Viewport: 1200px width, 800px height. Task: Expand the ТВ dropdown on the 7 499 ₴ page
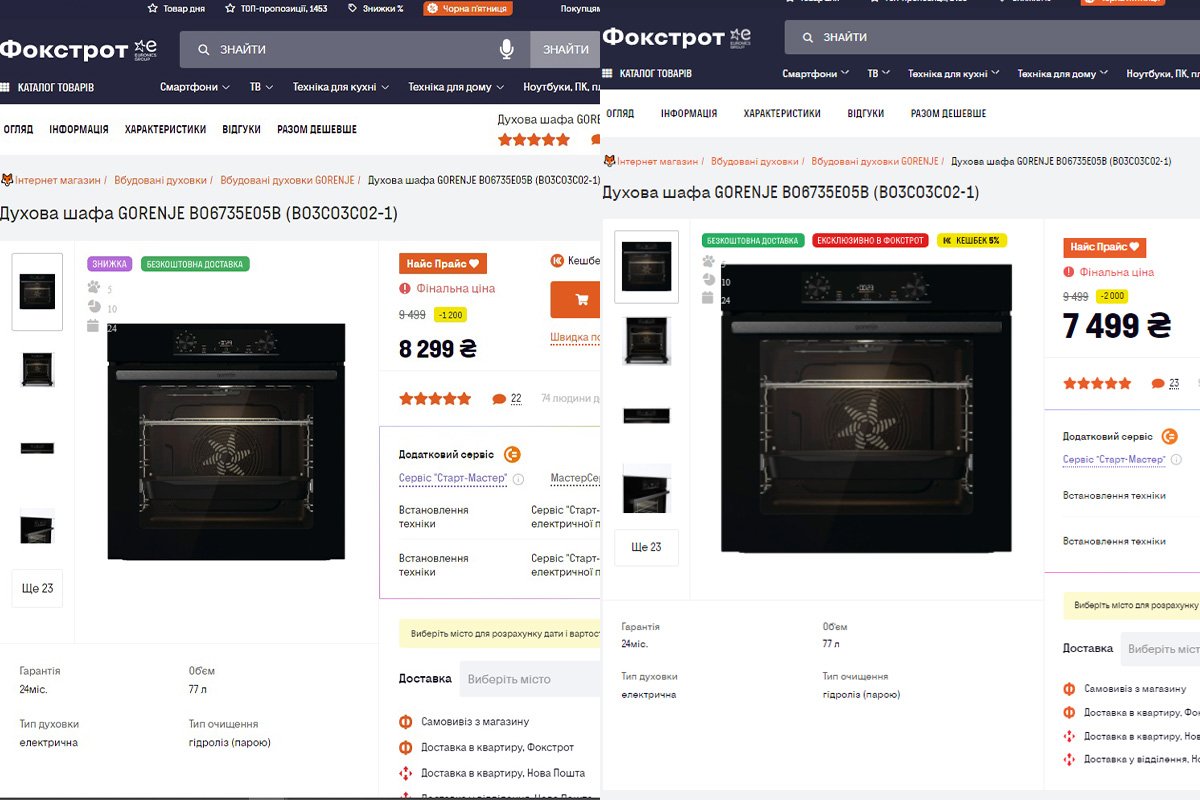(878, 73)
